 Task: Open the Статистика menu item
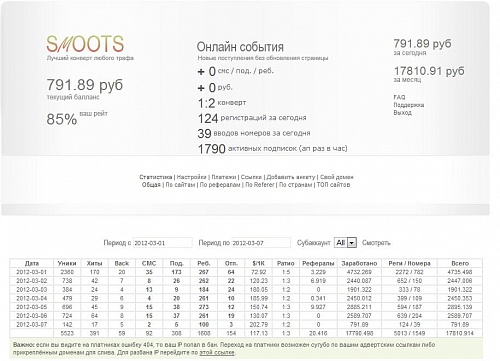[x=156, y=177]
